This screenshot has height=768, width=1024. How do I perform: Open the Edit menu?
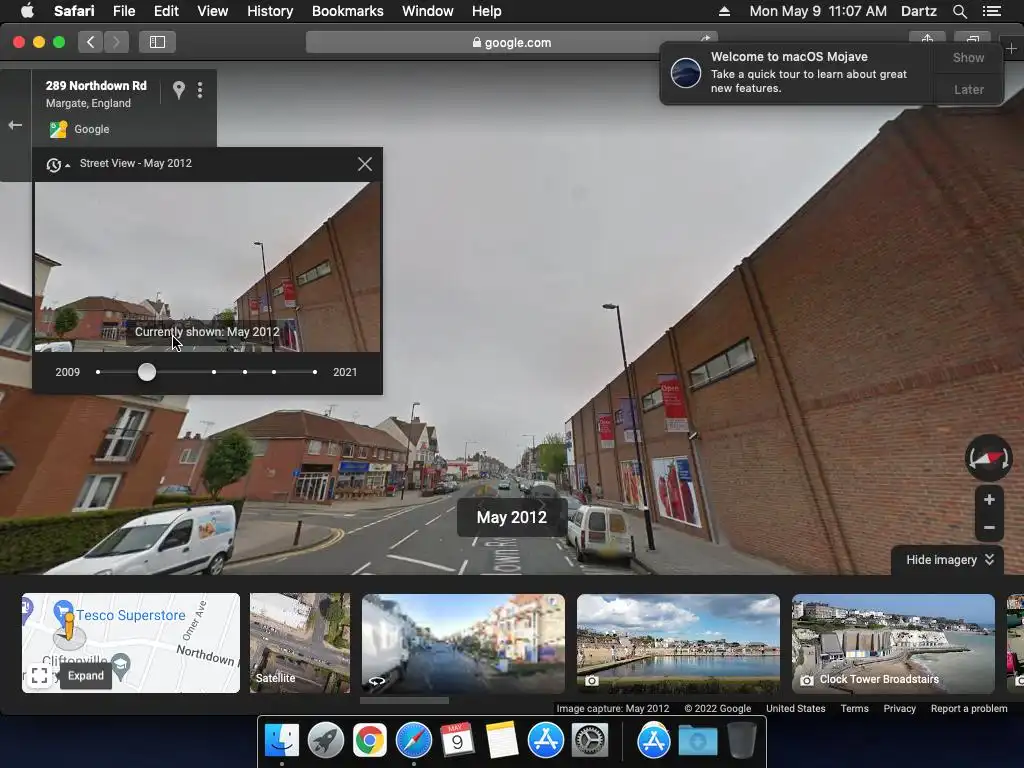[166, 11]
